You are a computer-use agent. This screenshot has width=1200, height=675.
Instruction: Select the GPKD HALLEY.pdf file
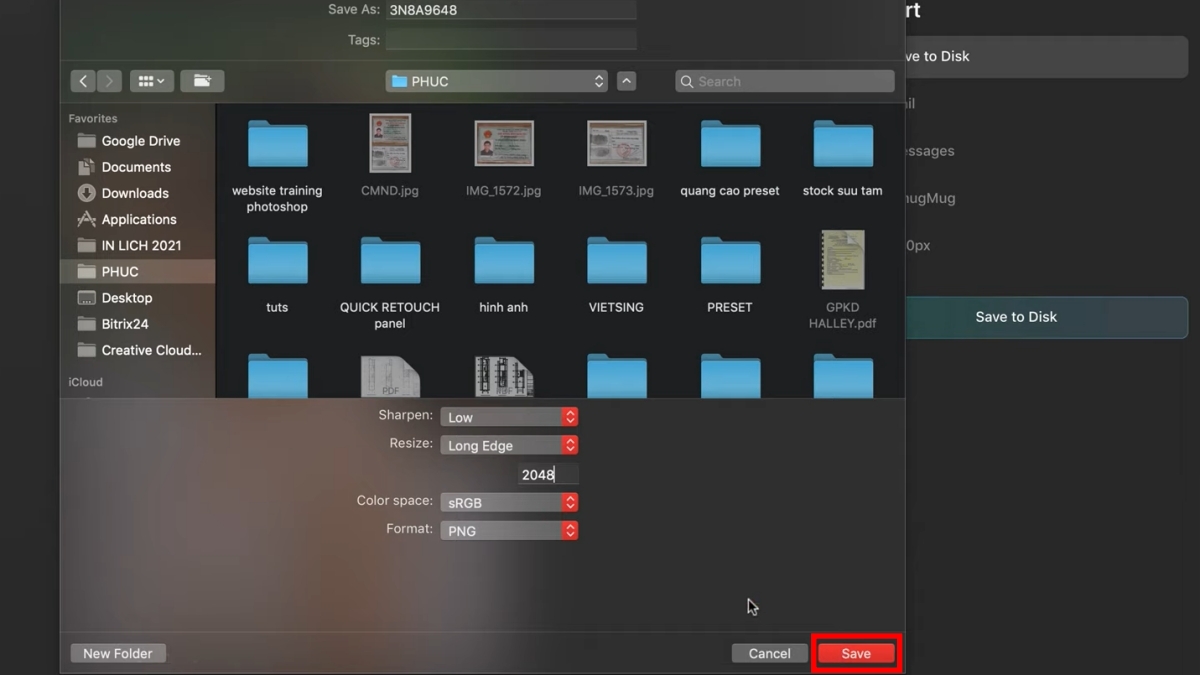pyautogui.click(x=843, y=260)
